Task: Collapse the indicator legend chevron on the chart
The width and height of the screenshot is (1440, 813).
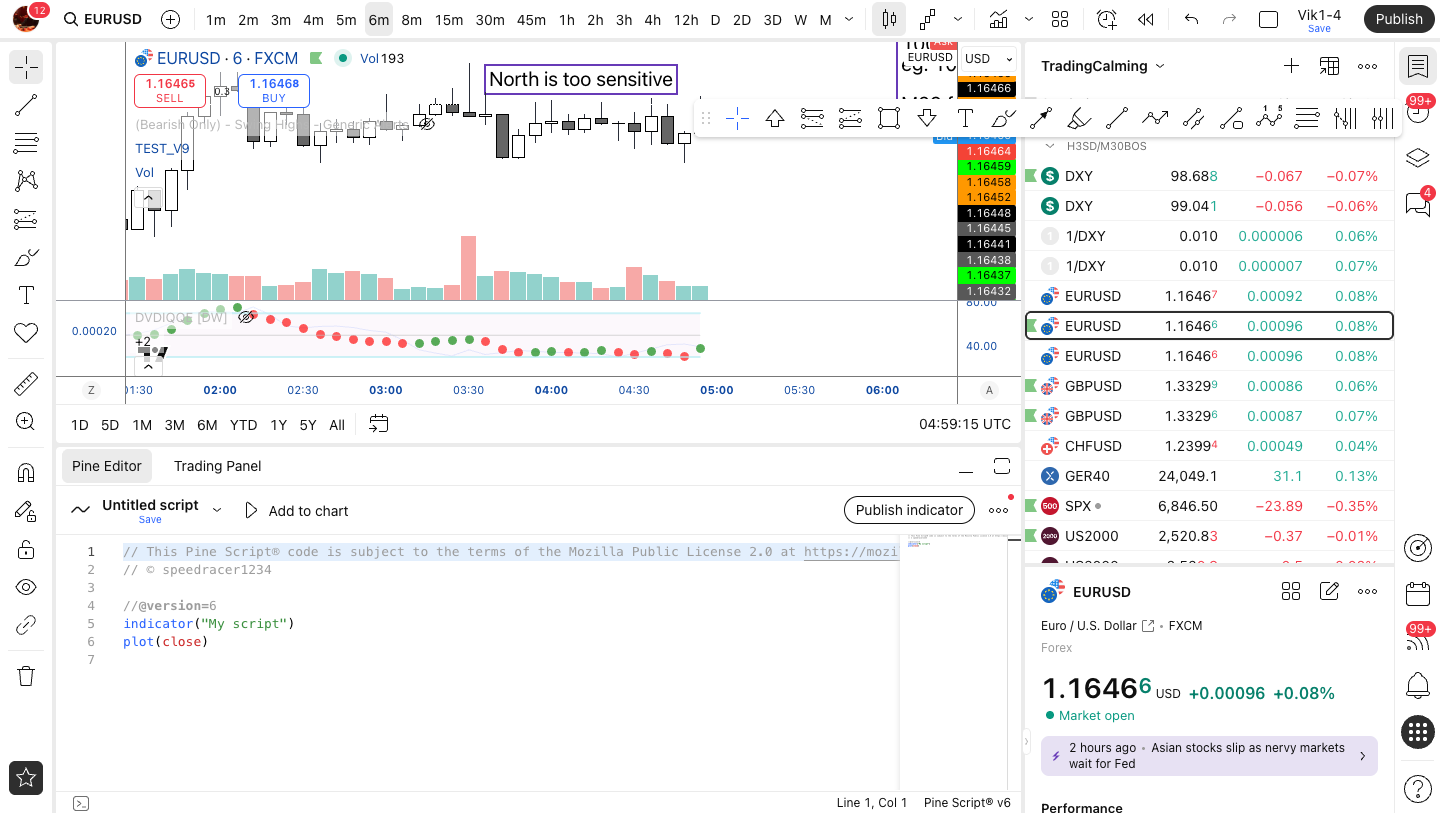Action: (x=149, y=199)
